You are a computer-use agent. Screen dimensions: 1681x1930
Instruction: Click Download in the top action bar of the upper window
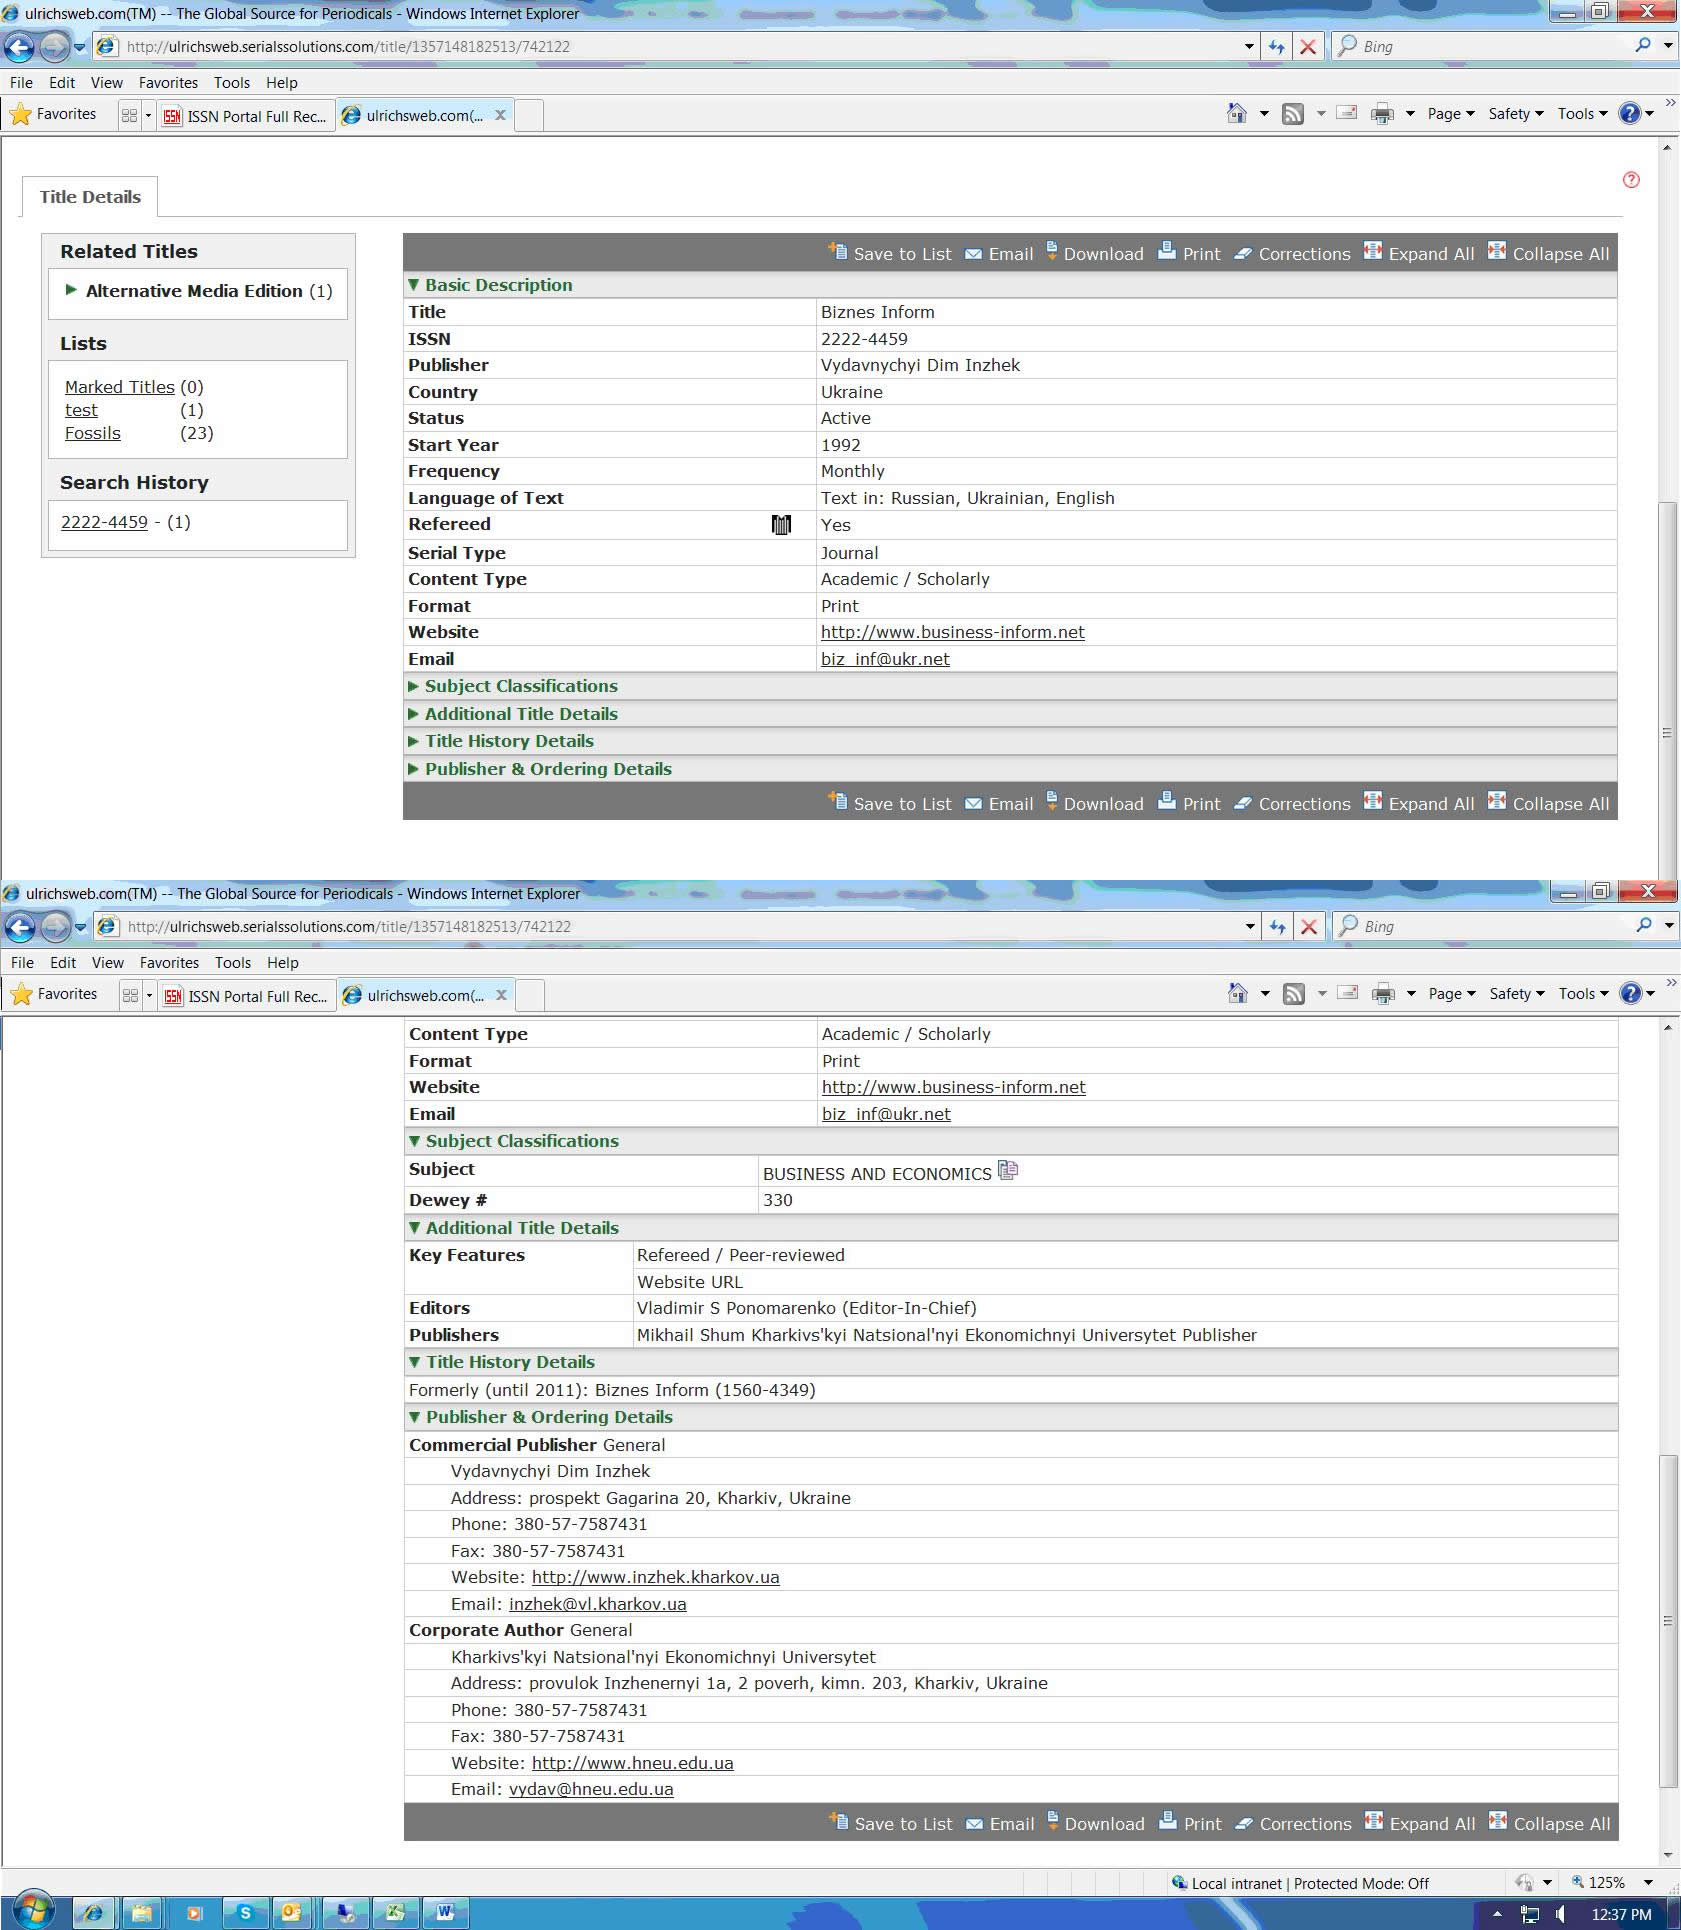point(1094,254)
